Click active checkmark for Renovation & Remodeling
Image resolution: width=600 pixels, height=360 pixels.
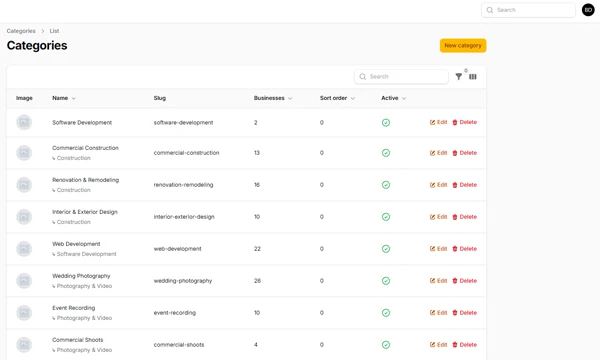[x=386, y=185]
